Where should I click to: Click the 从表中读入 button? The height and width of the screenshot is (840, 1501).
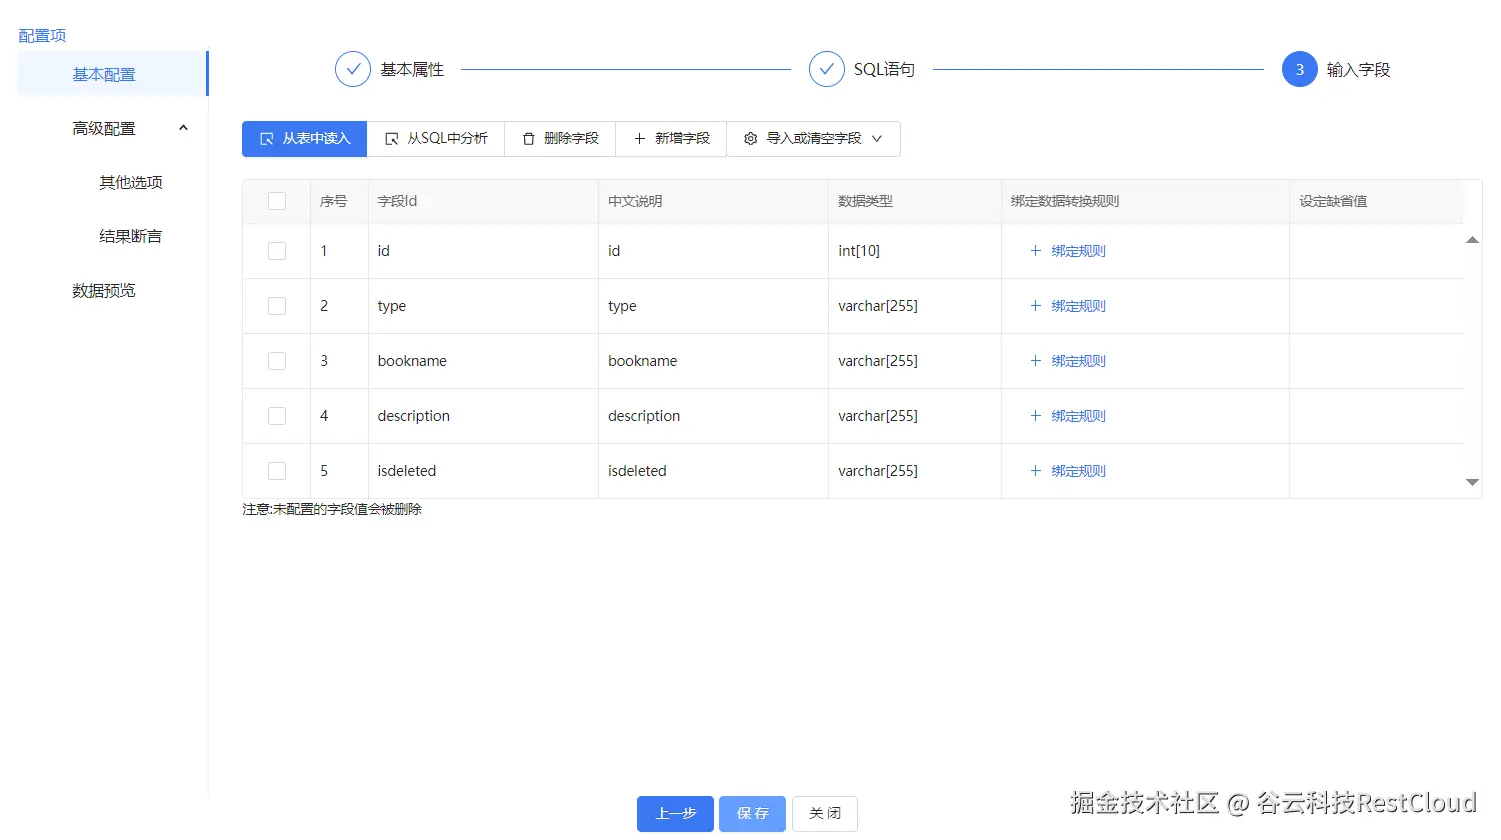[304, 139]
